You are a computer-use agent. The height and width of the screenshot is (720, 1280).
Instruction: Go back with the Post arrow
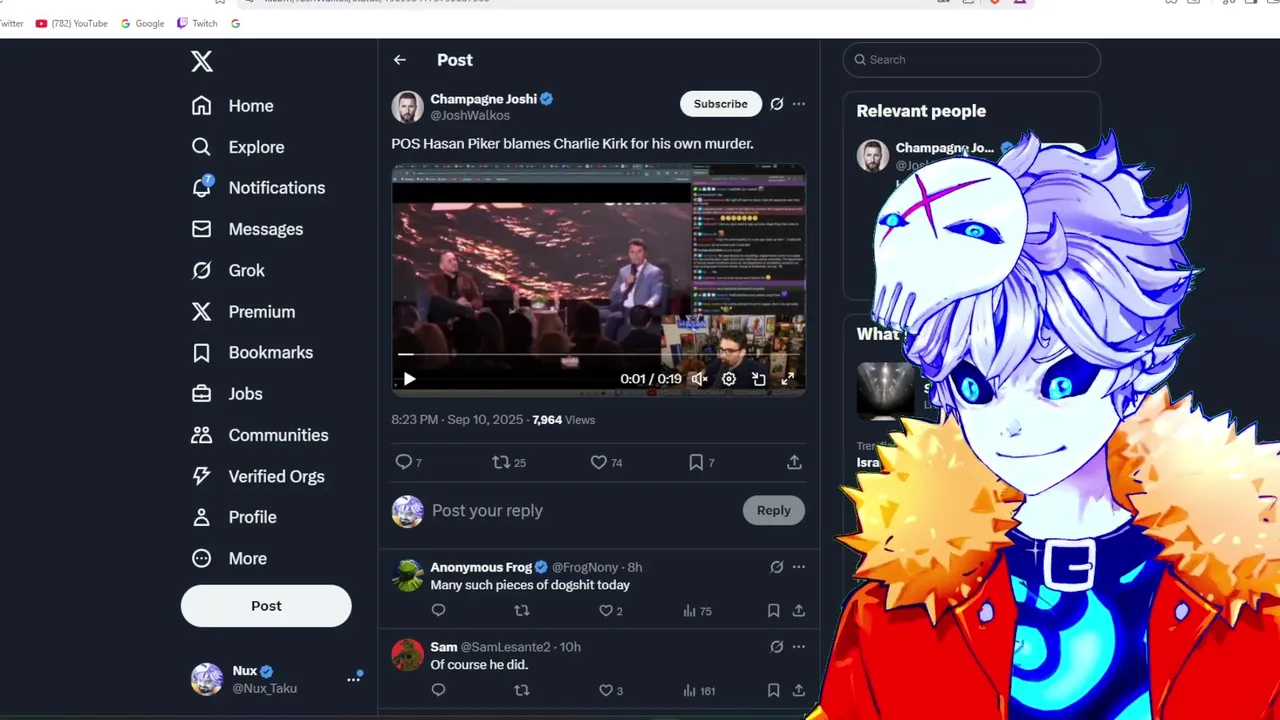[400, 60]
